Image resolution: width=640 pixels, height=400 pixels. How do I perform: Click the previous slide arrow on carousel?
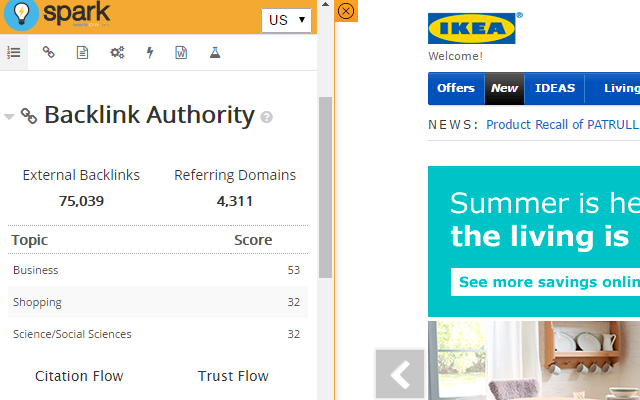[x=400, y=374]
